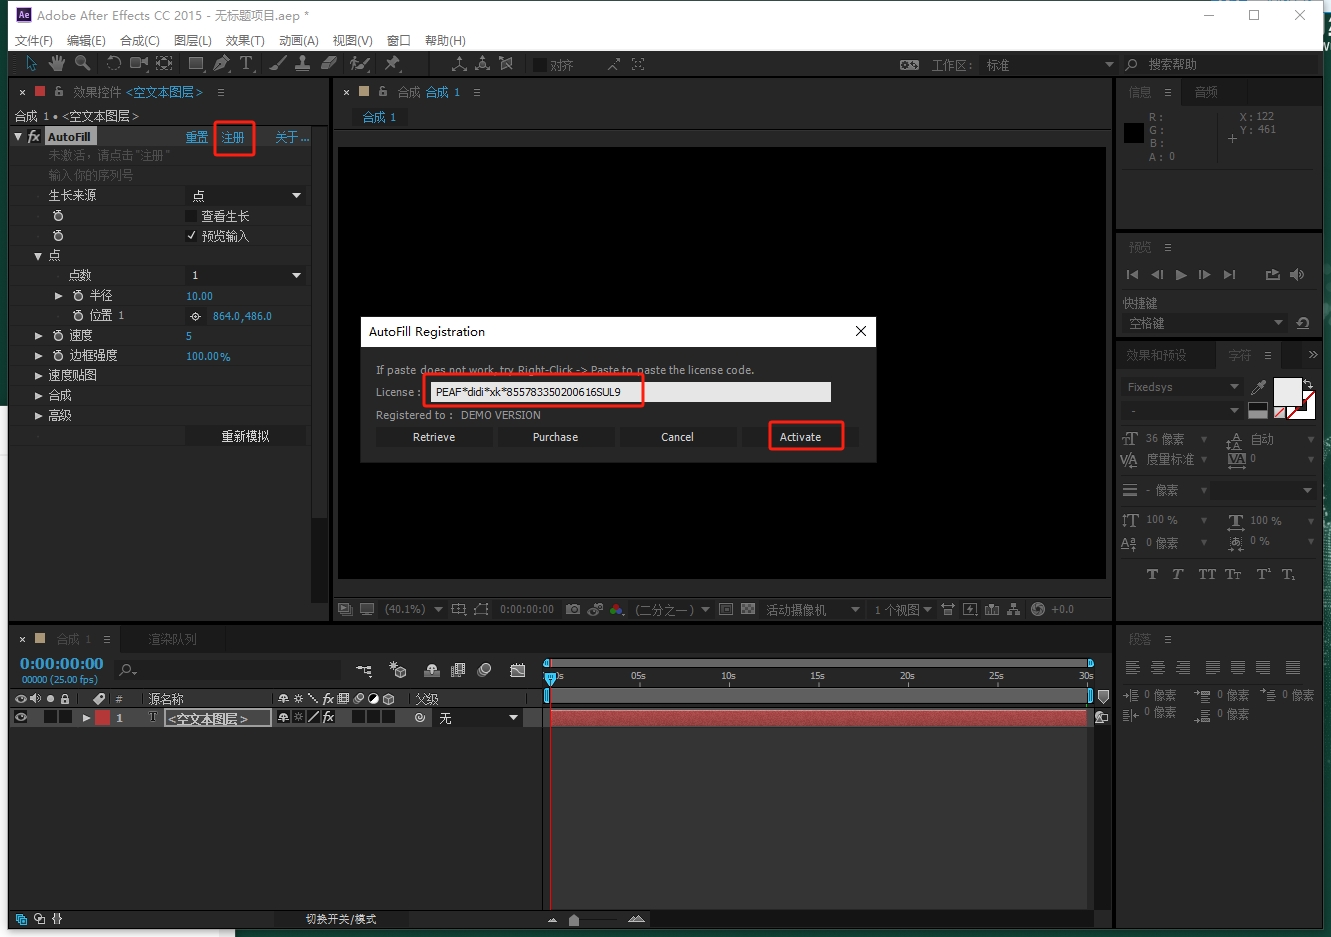
Task: Click the eyedropper in Character panel
Action: 1259,387
